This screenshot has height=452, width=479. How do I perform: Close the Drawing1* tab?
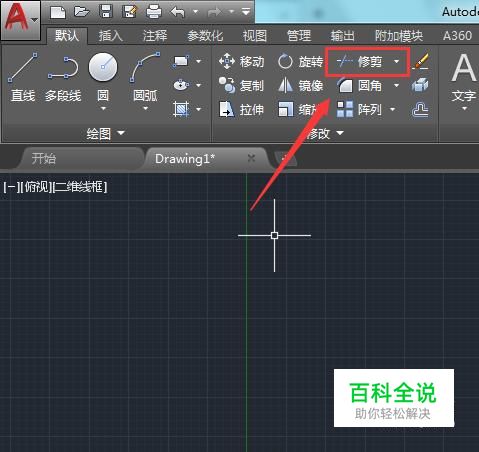click(252, 158)
